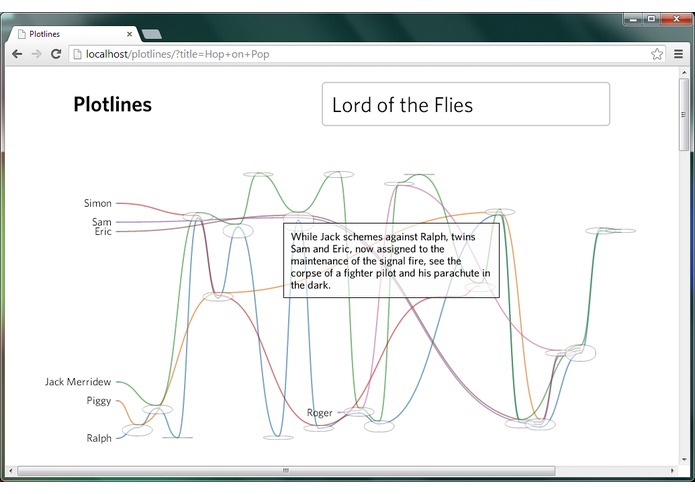Select the Ralph character label
The width and height of the screenshot is (695, 494).
point(99,438)
